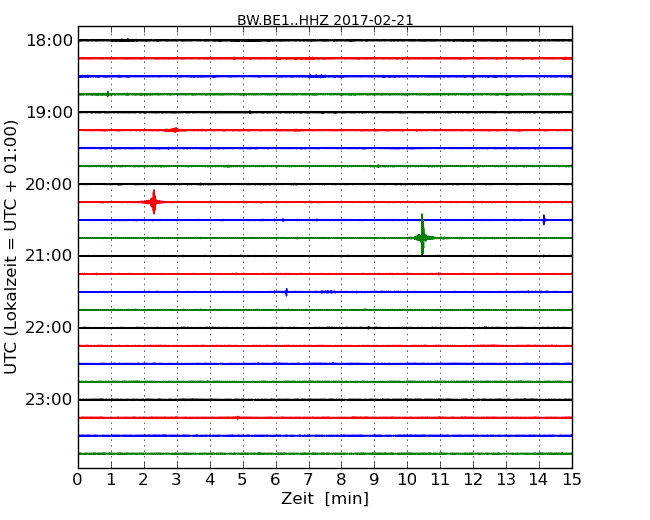Screen dimensions: 650x520
Task: Select the 19:00 time label
Action: pyautogui.click(x=49, y=112)
